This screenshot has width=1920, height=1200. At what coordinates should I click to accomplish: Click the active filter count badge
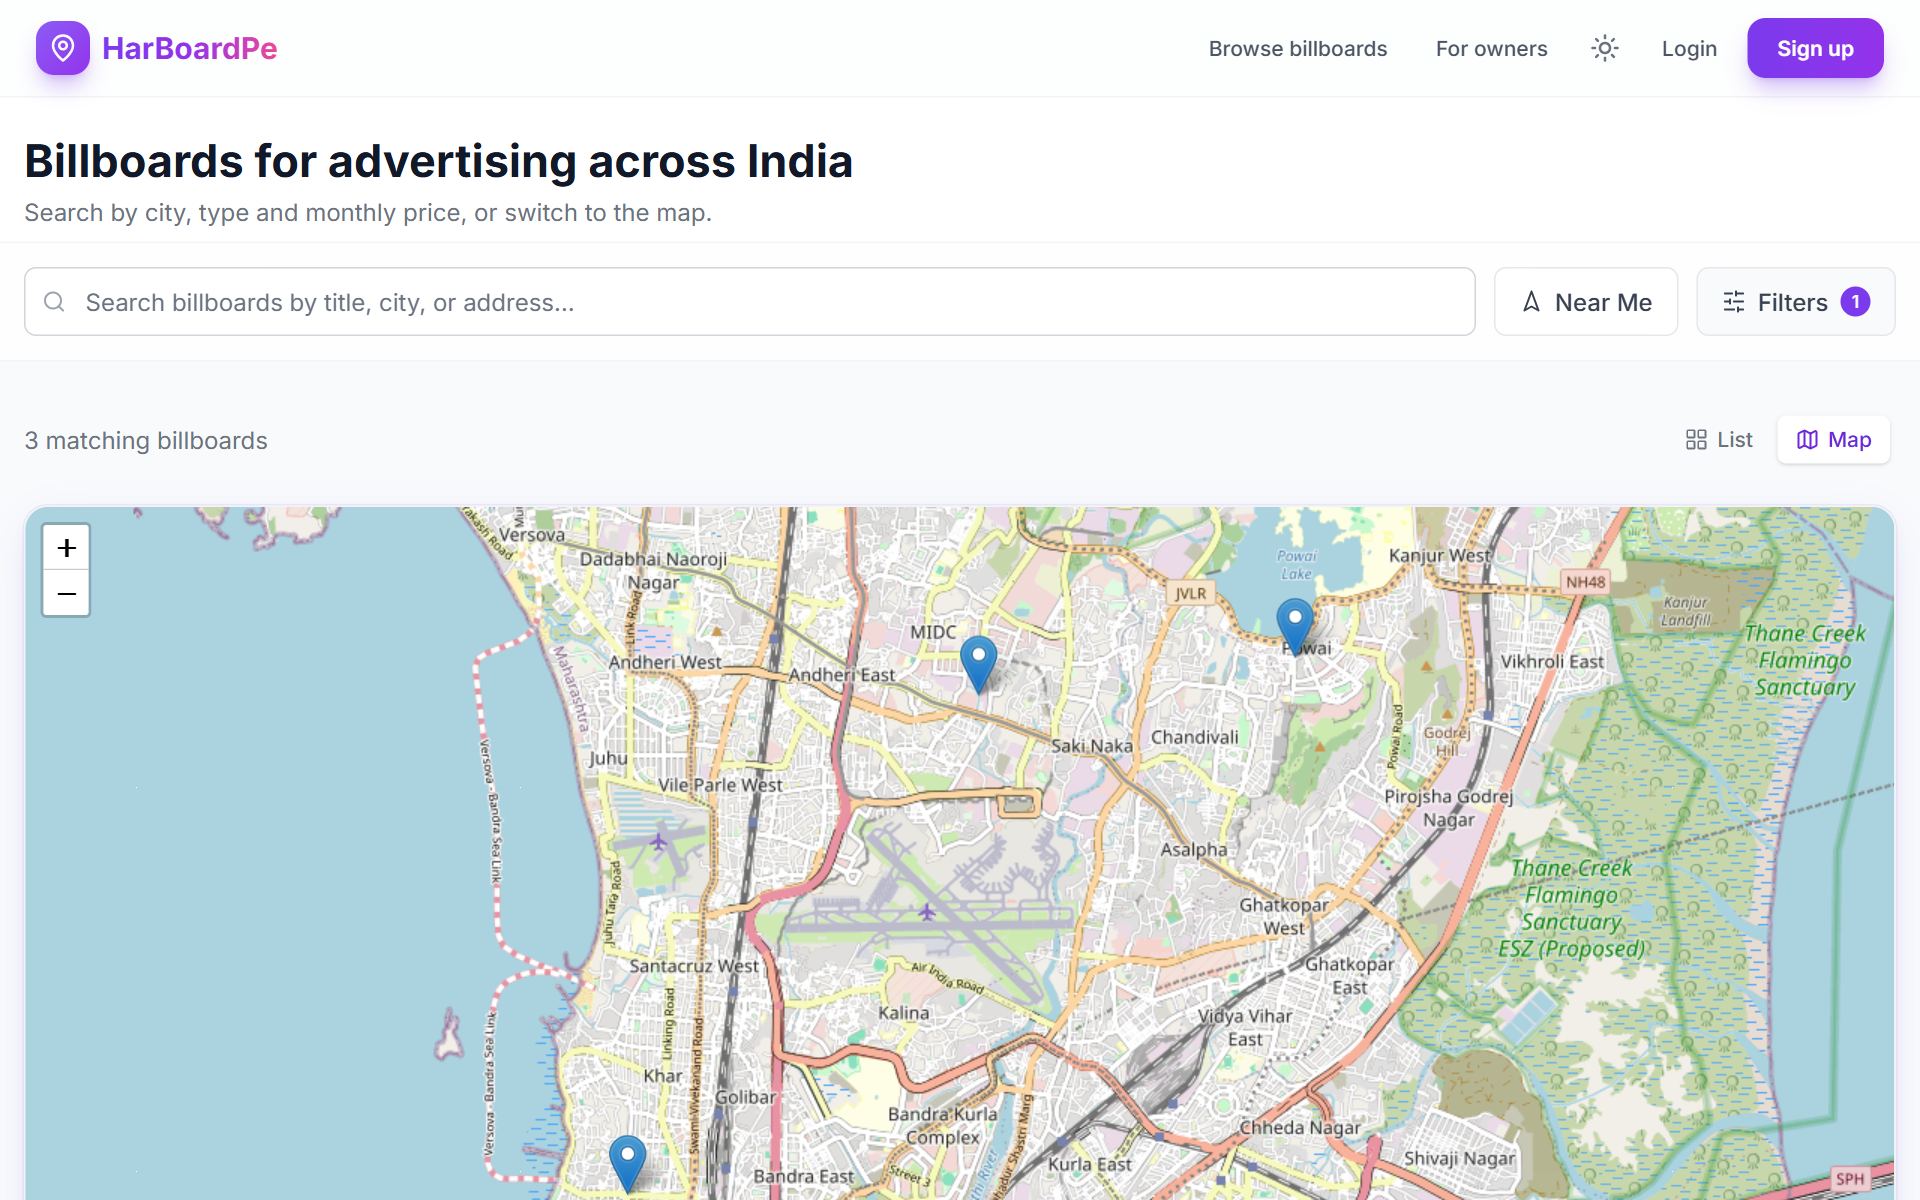1855,301
